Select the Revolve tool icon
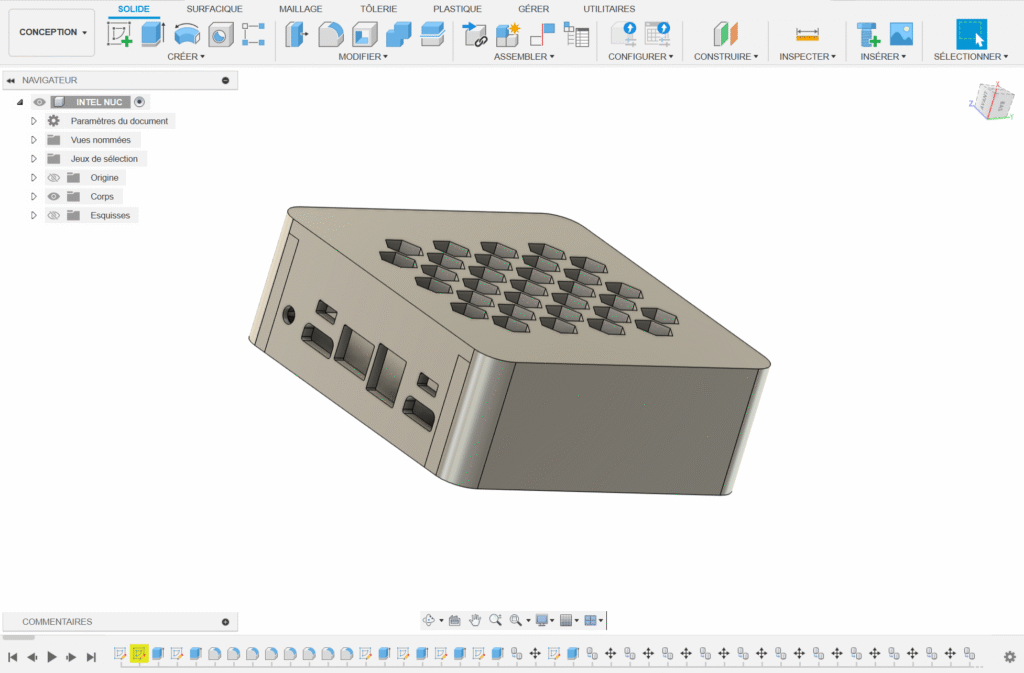Screen dimensions: 1024x673 (186, 35)
